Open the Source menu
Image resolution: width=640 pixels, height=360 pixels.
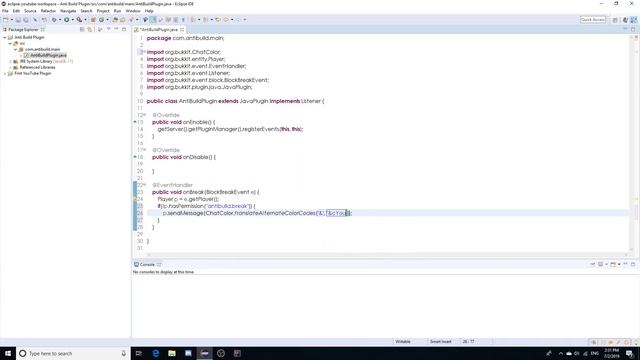click(x=30, y=11)
